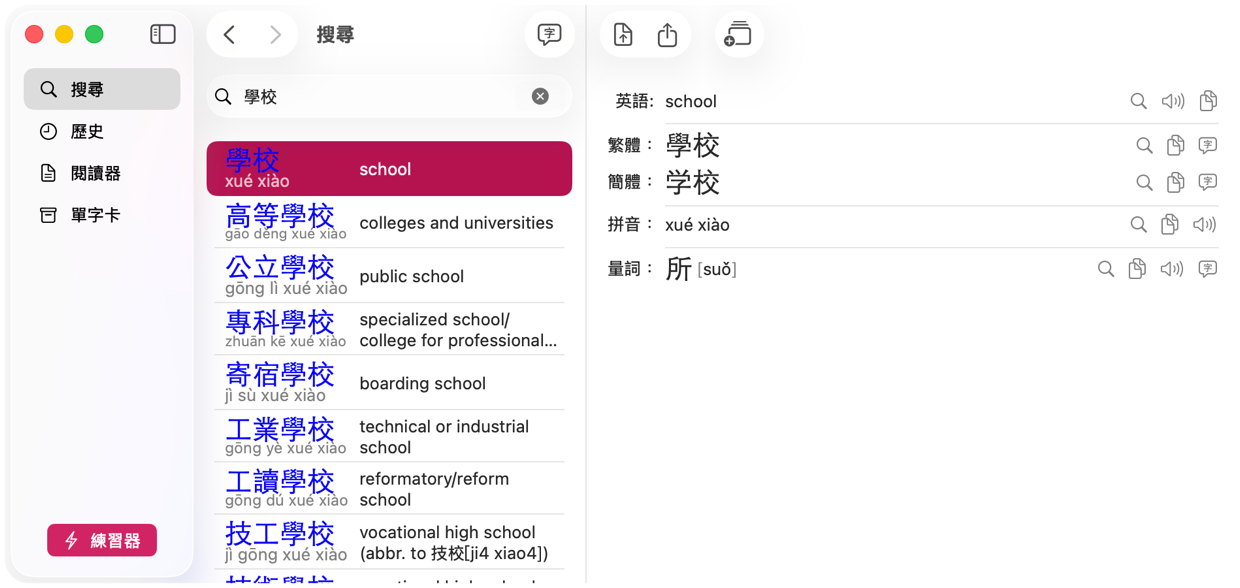Screen dimensions: 1240x588
Task: Open the share toolbar icon
Action: 667,35
